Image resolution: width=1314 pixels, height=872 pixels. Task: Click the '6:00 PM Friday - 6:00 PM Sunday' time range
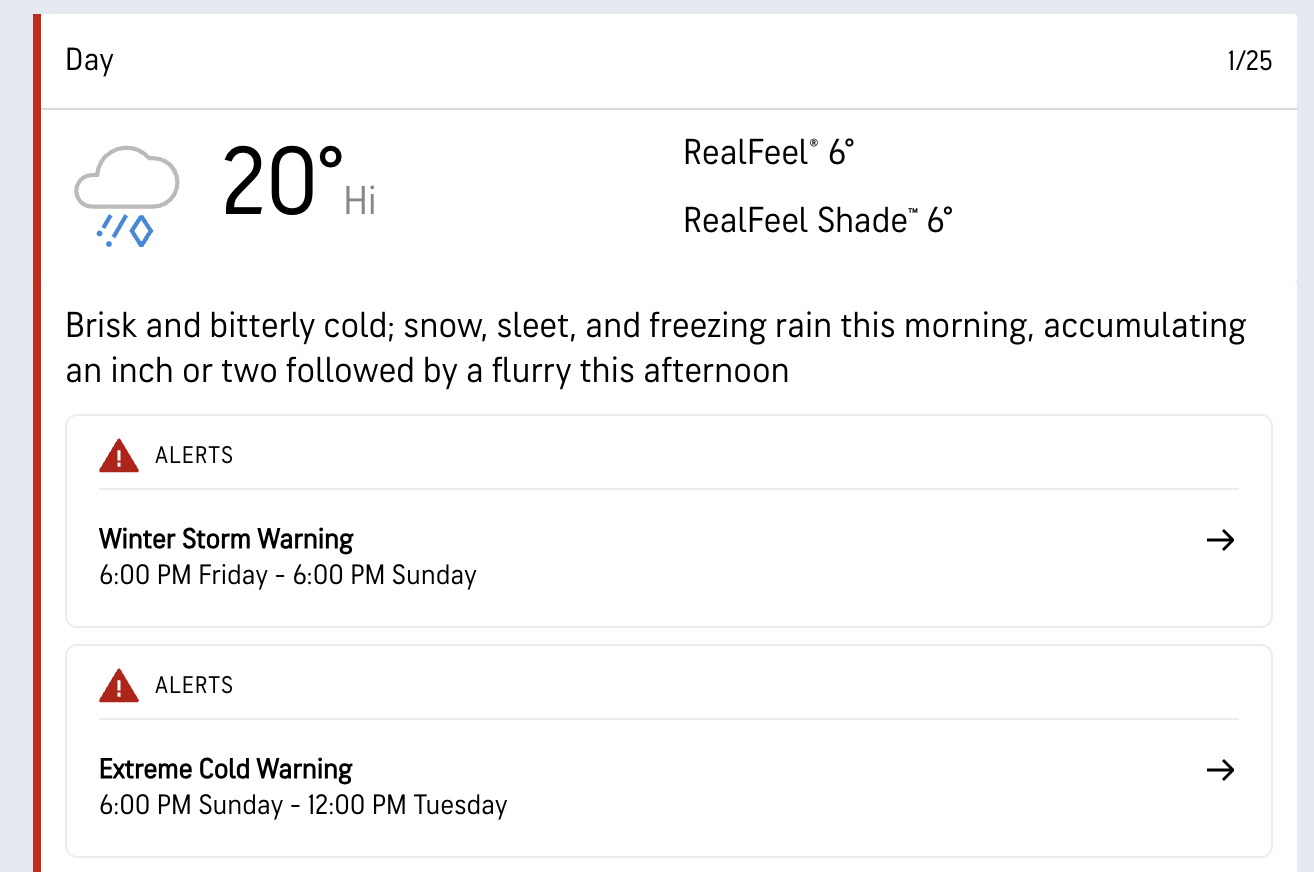(x=288, y=576)
